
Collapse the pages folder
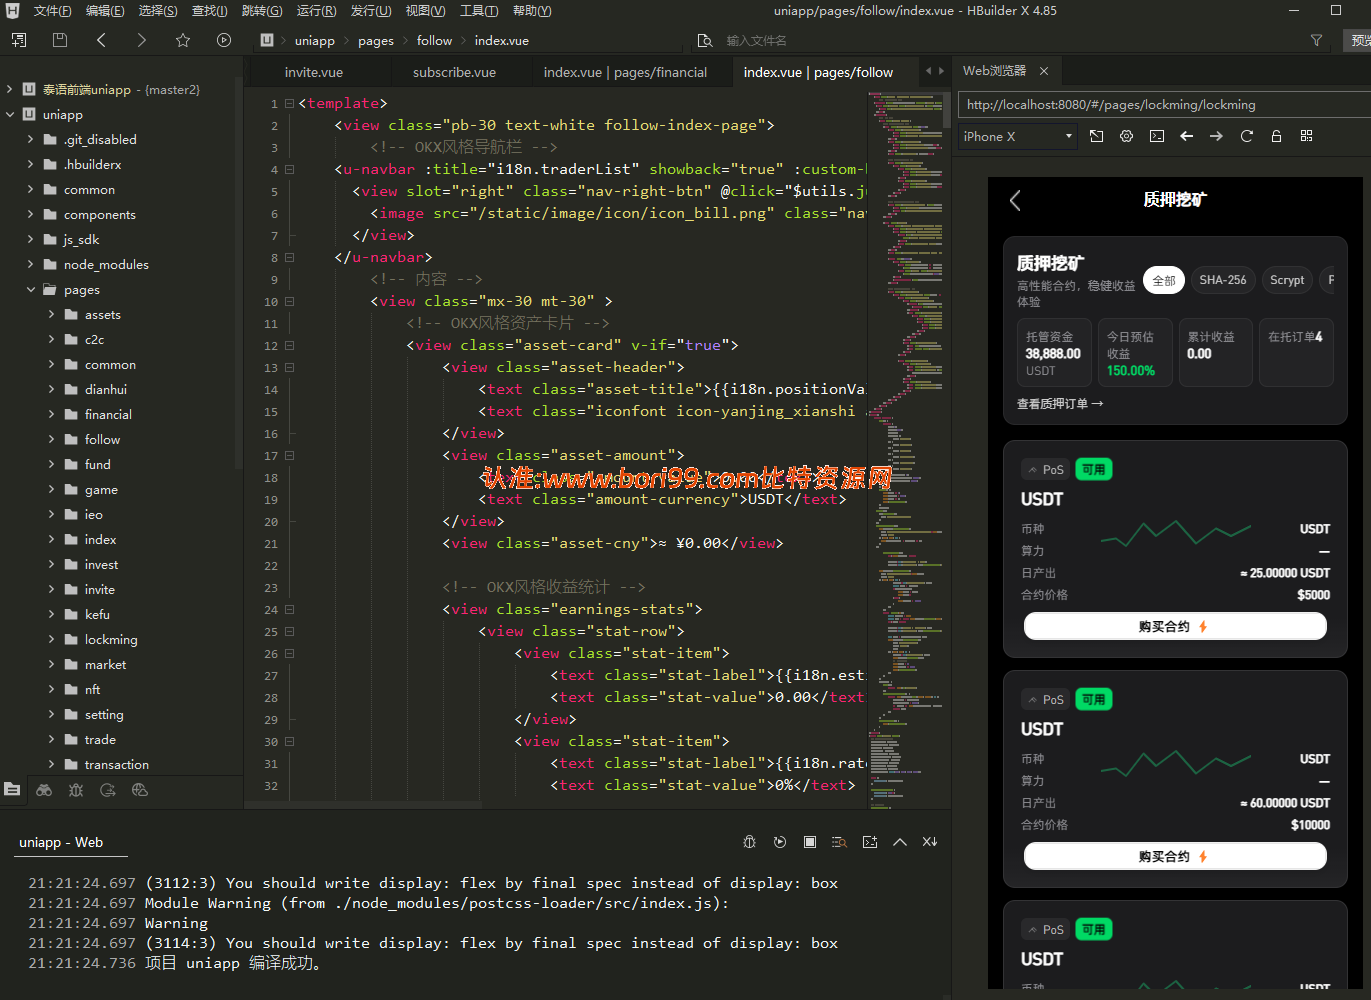(31, 289)
